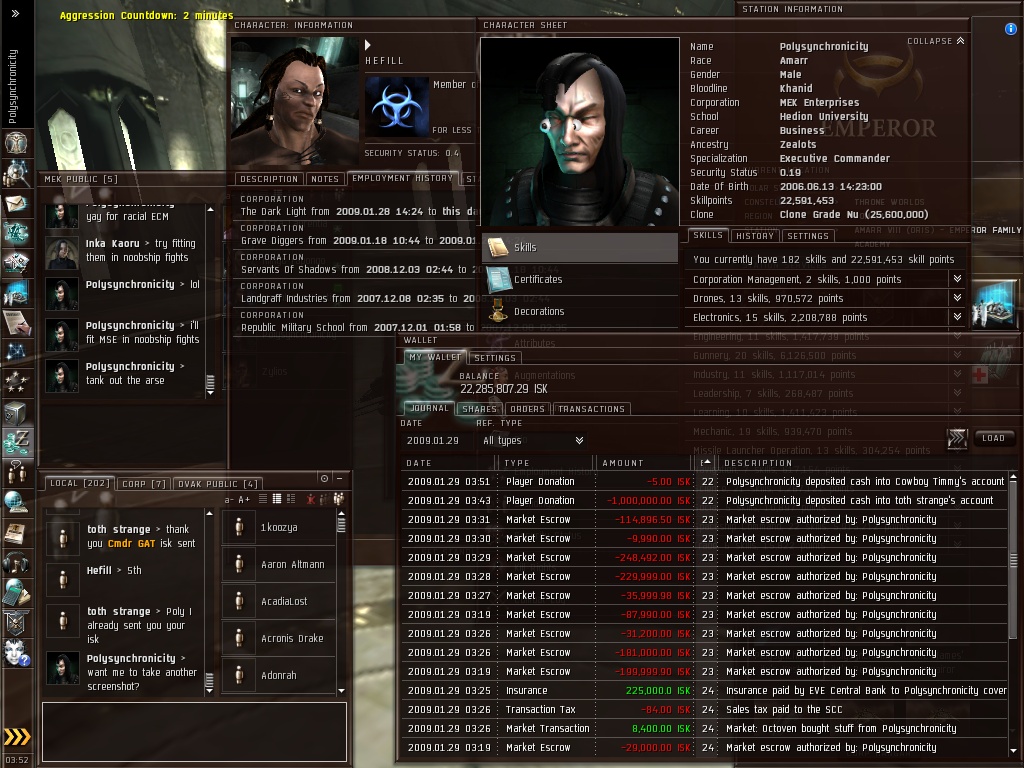The height and width of the screenshot is (768, 1024).
Task: Click the circular pin icon on chat window
Action: pos(324,479)
